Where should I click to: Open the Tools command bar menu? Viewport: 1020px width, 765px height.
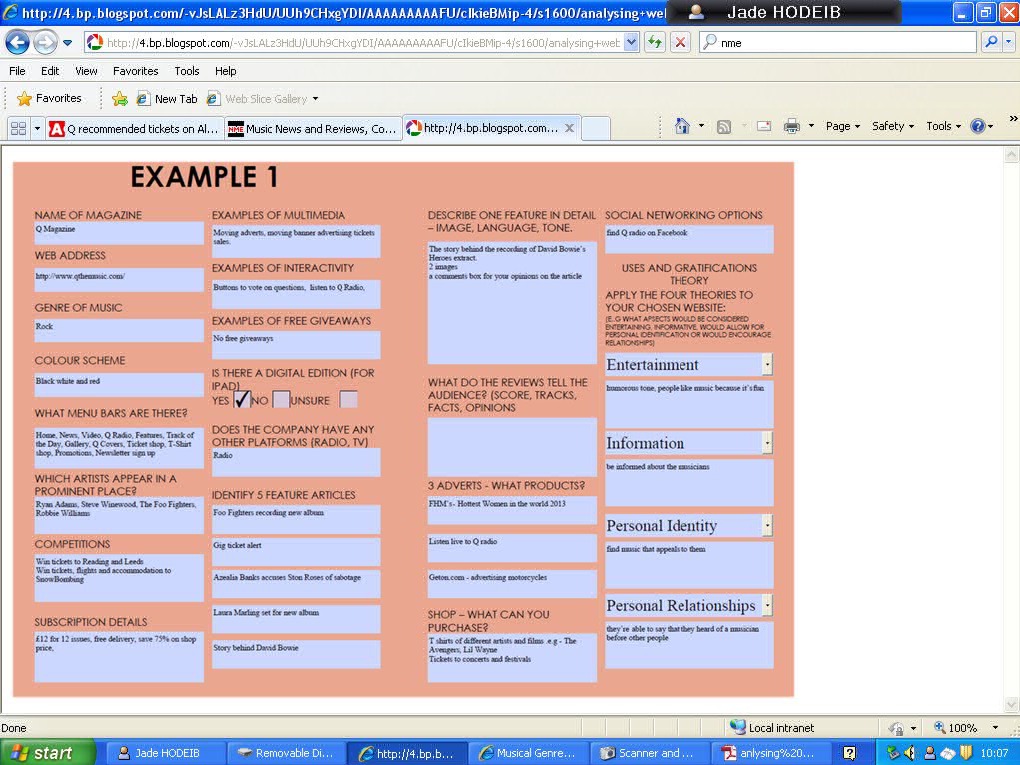coord(943,126)
